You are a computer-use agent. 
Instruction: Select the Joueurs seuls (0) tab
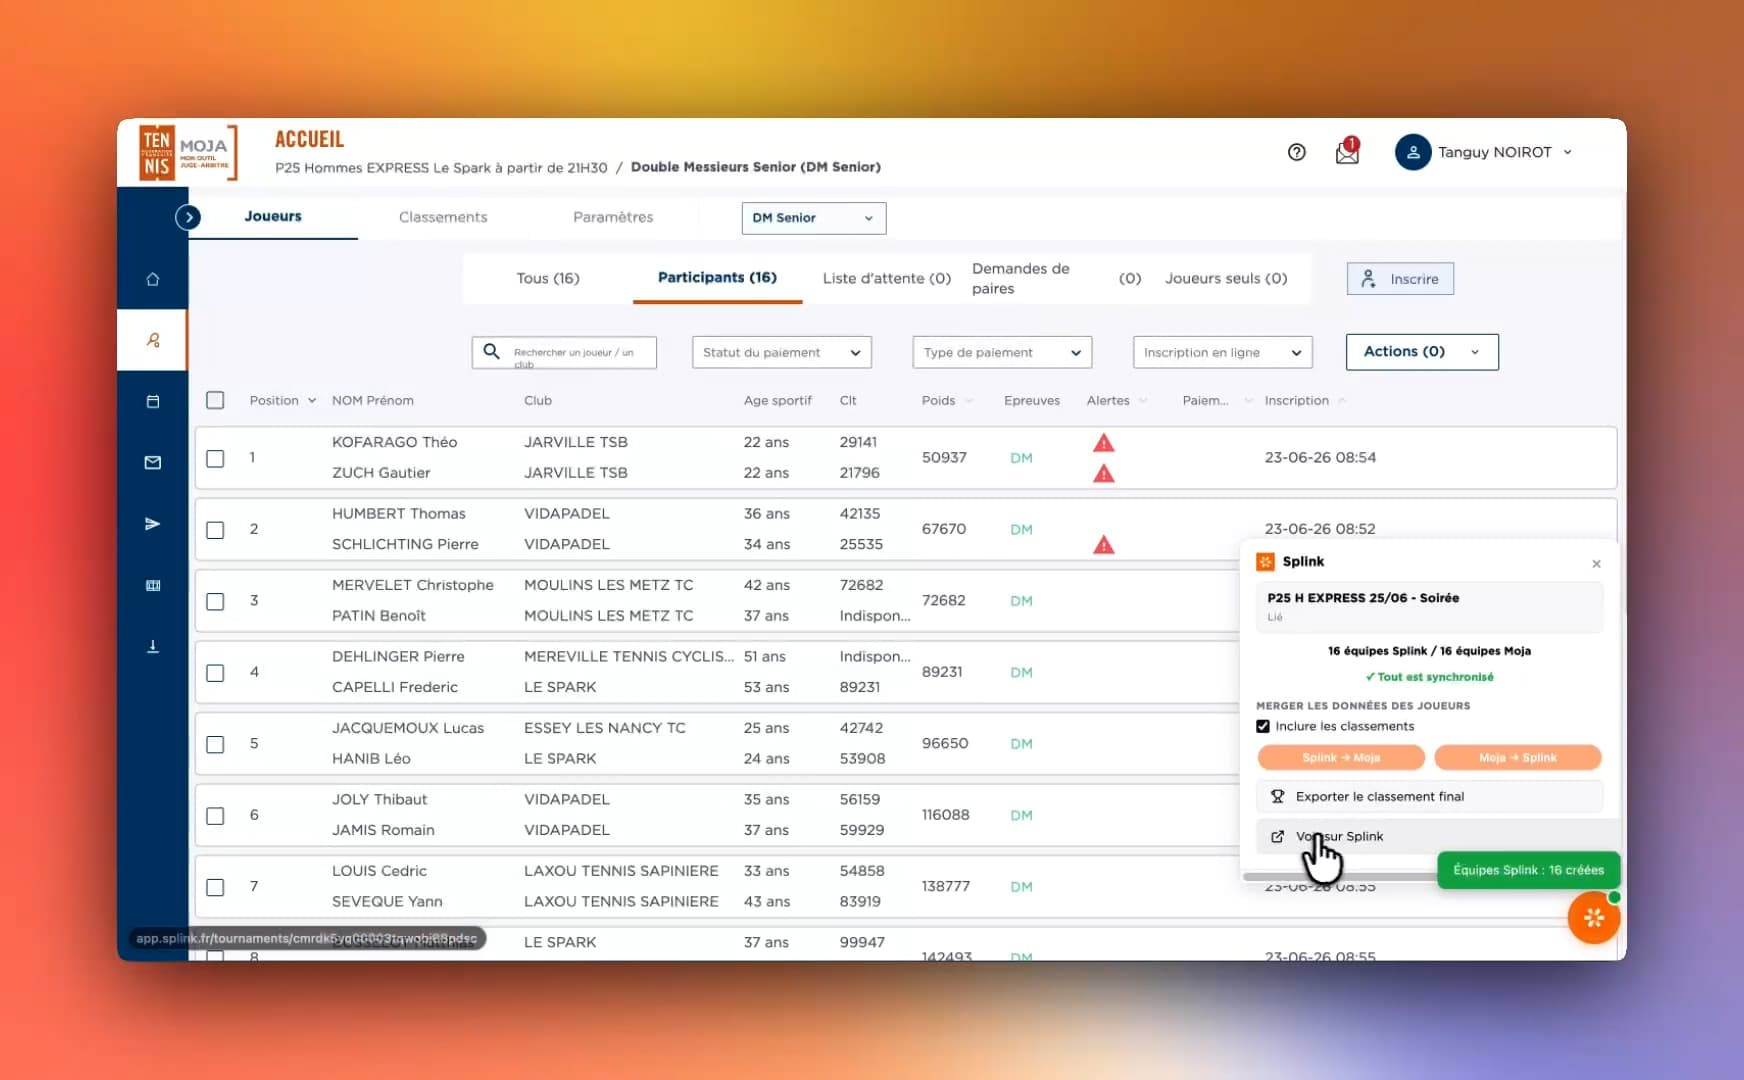(x=1226, y=278)
